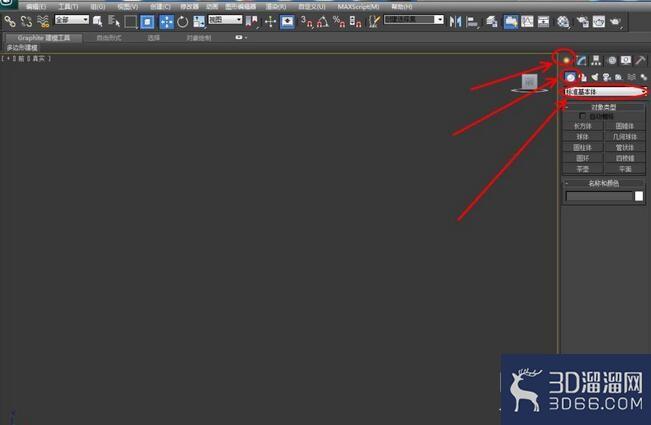
Task: Switch to the 对象绘制 ribbon tab
Action: coord(198,38)
